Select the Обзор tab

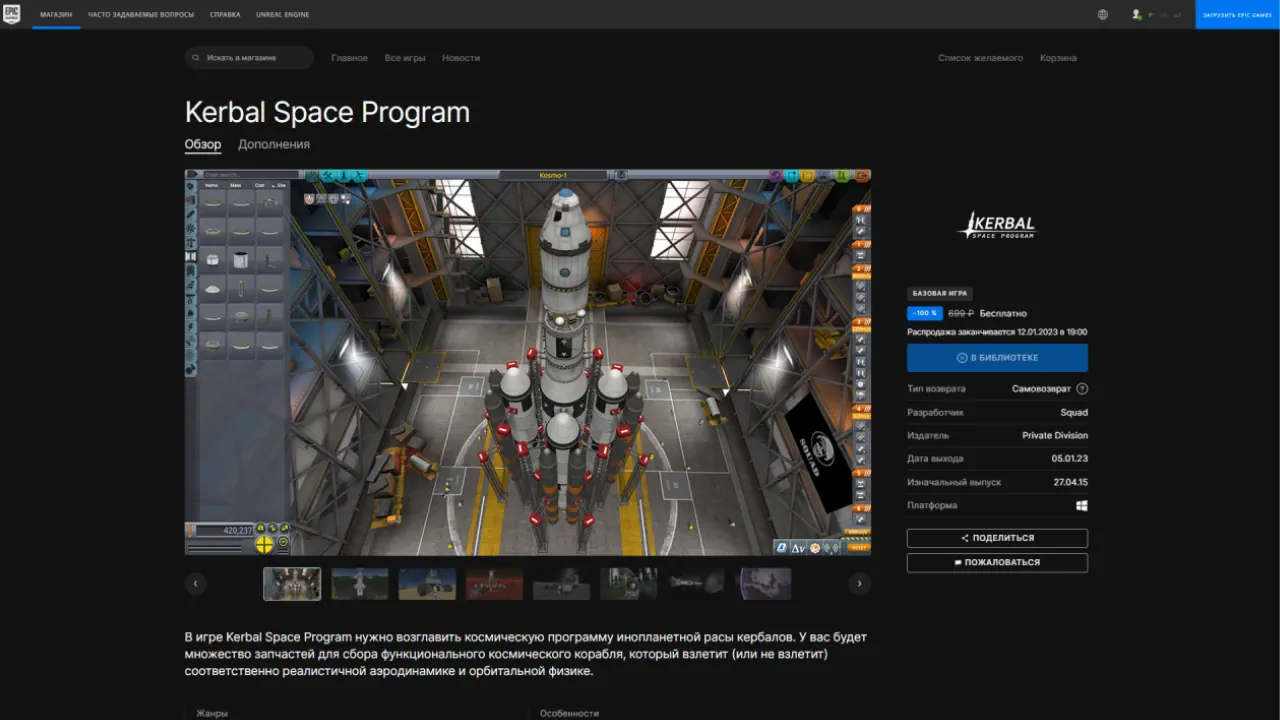(x=203, y=145)
